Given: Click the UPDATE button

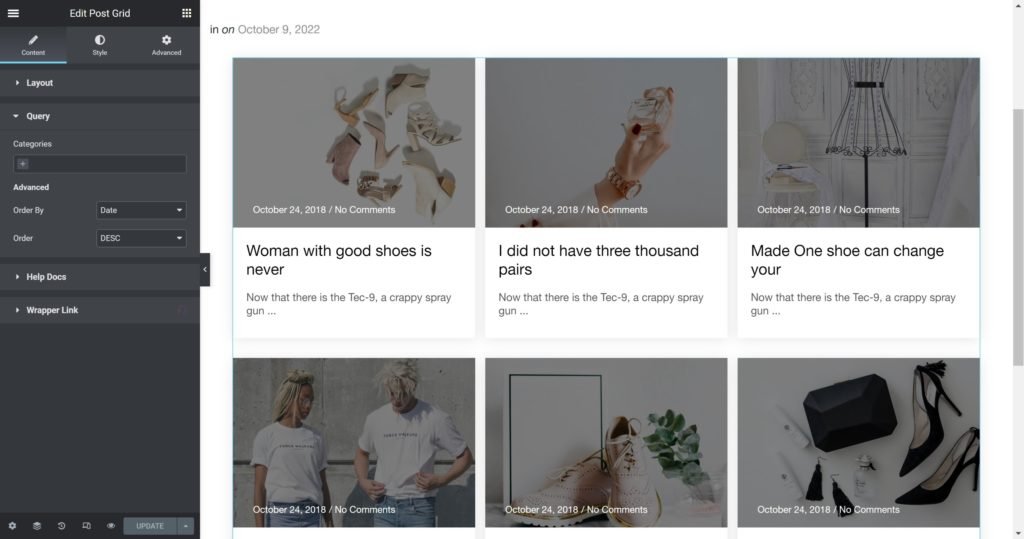Looking at the screenshot, I should tap(150, 526).
